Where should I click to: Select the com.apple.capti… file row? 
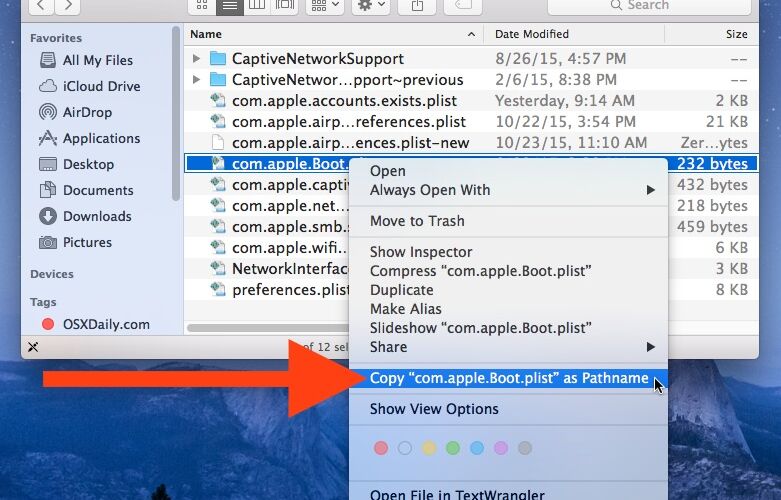tap(266, 185)
